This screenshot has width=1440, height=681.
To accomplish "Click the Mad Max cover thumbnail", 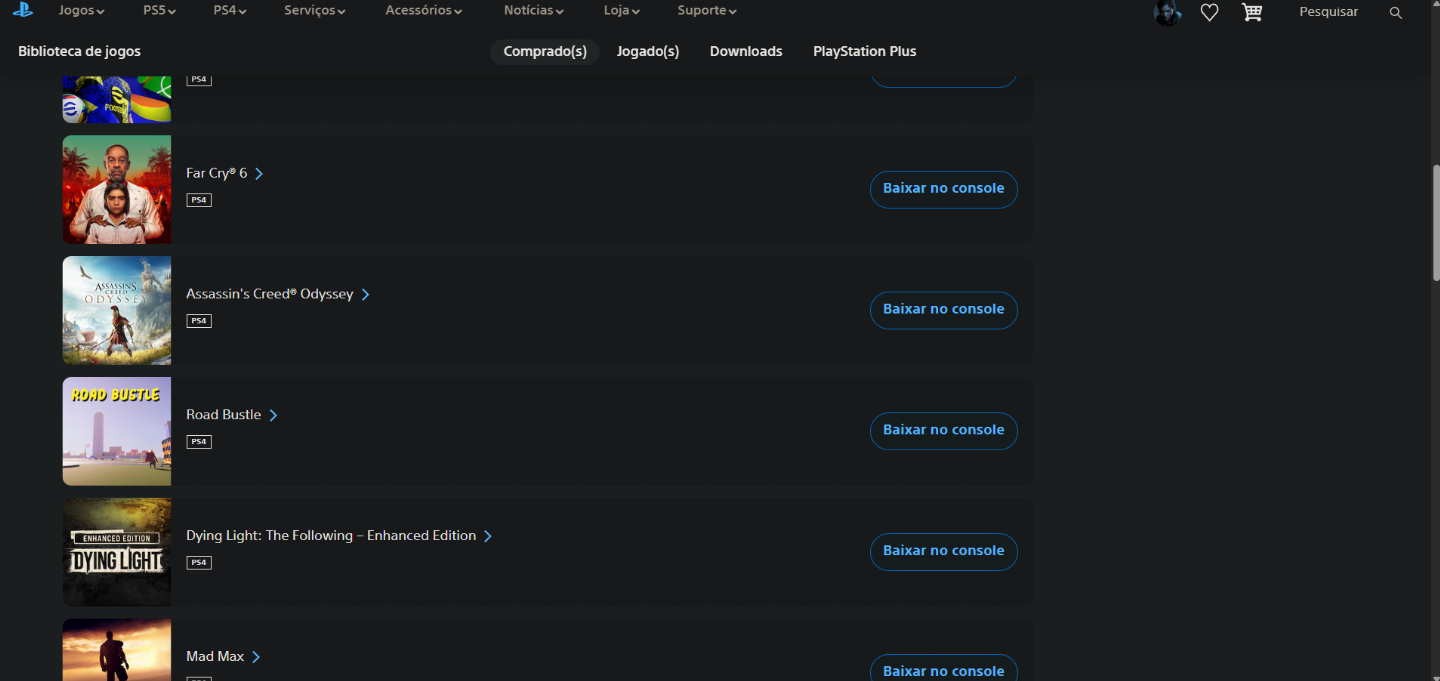I will click(117, 650).
